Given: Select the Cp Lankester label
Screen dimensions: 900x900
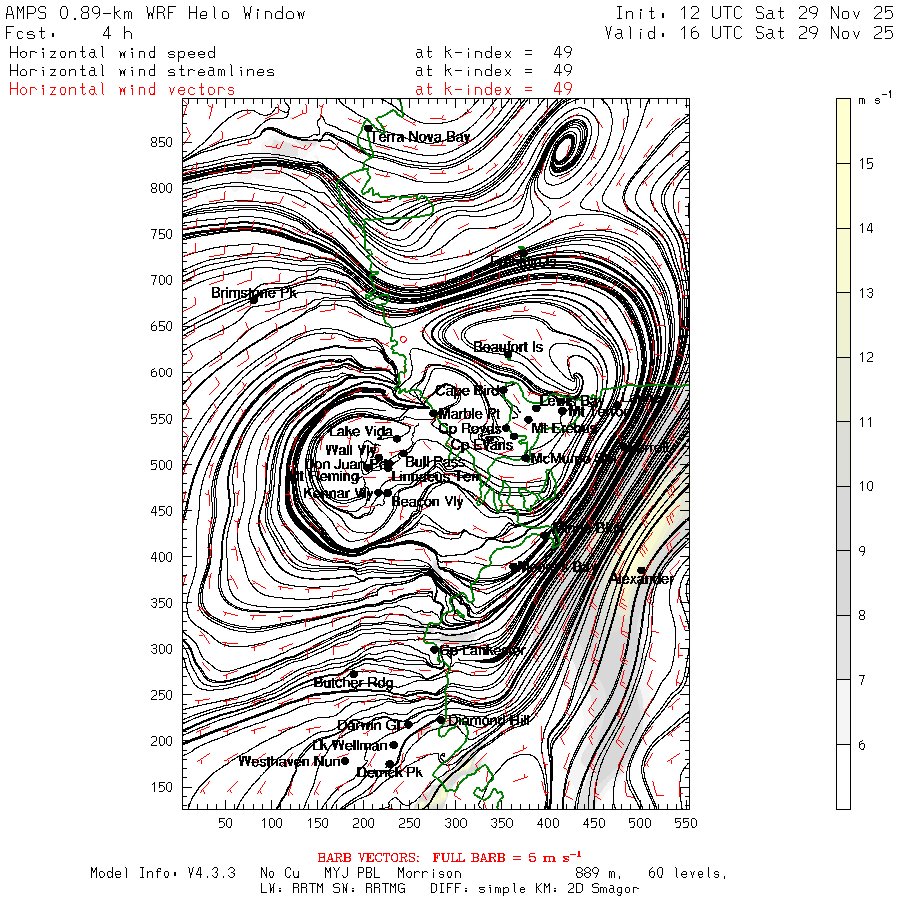Looking at the screenshot, I should 482,650.
